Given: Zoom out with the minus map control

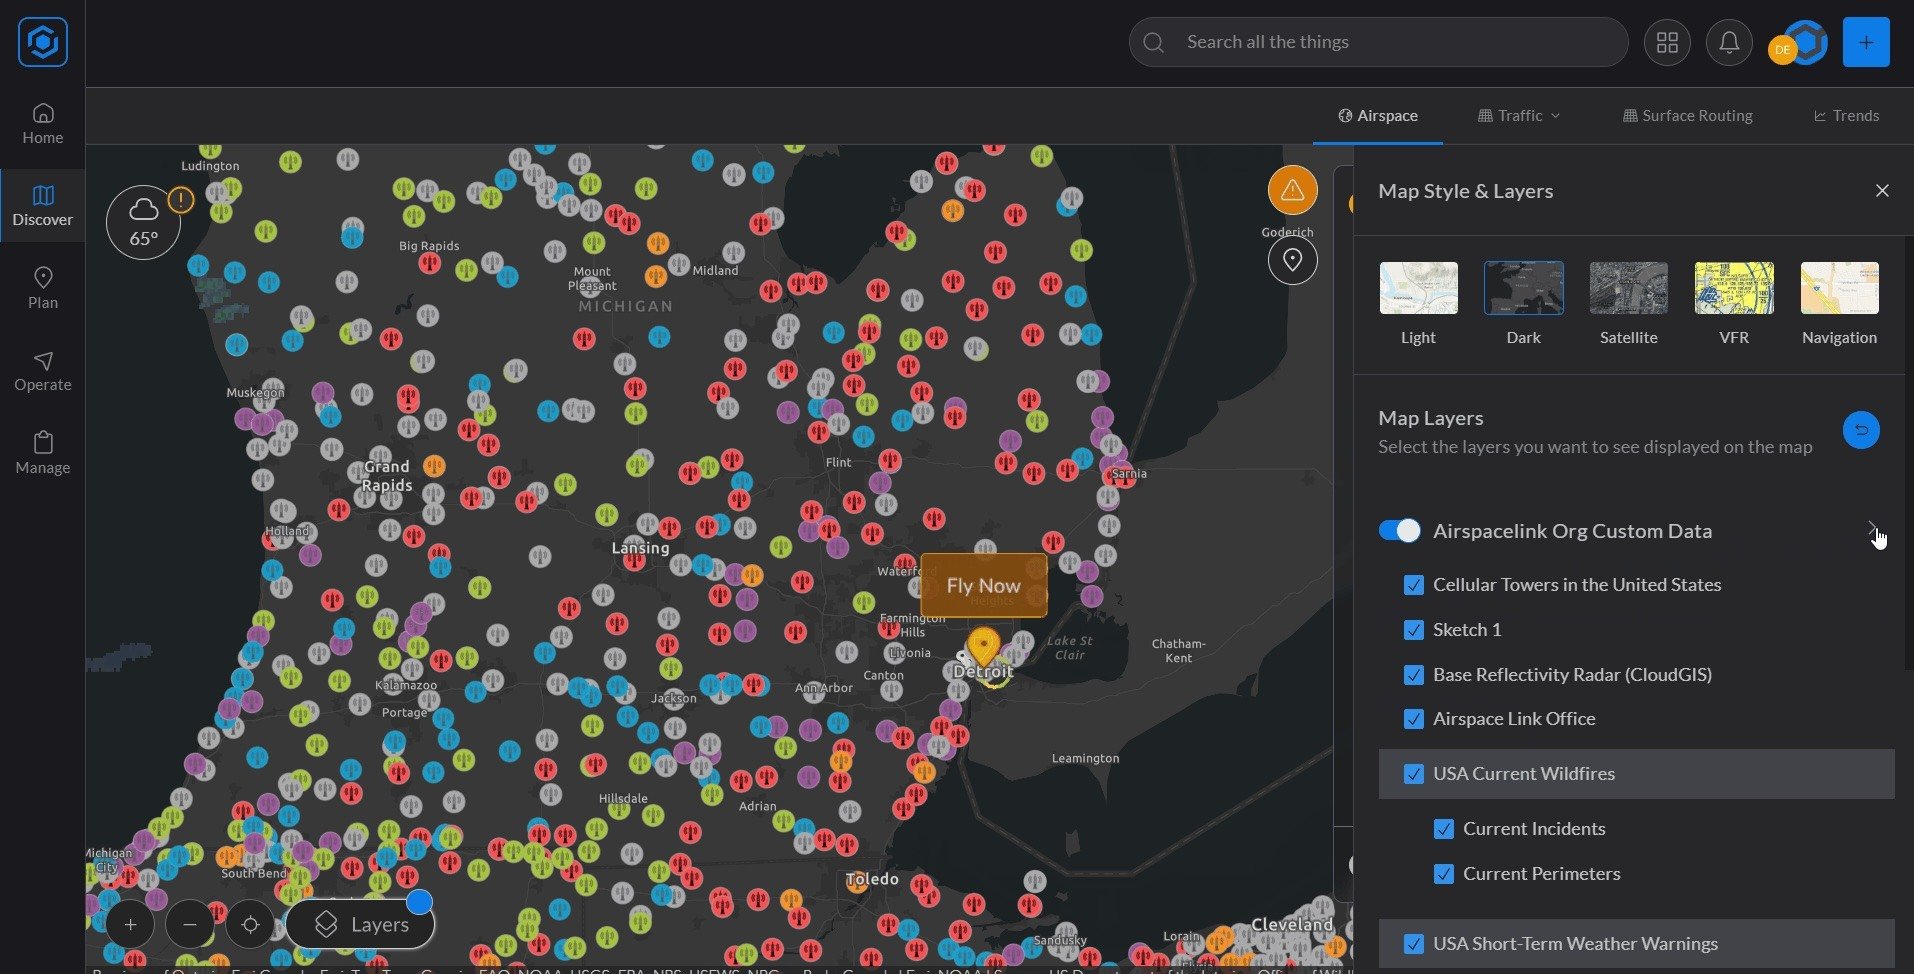Looking at the screenshot, I should pos(190,925).
